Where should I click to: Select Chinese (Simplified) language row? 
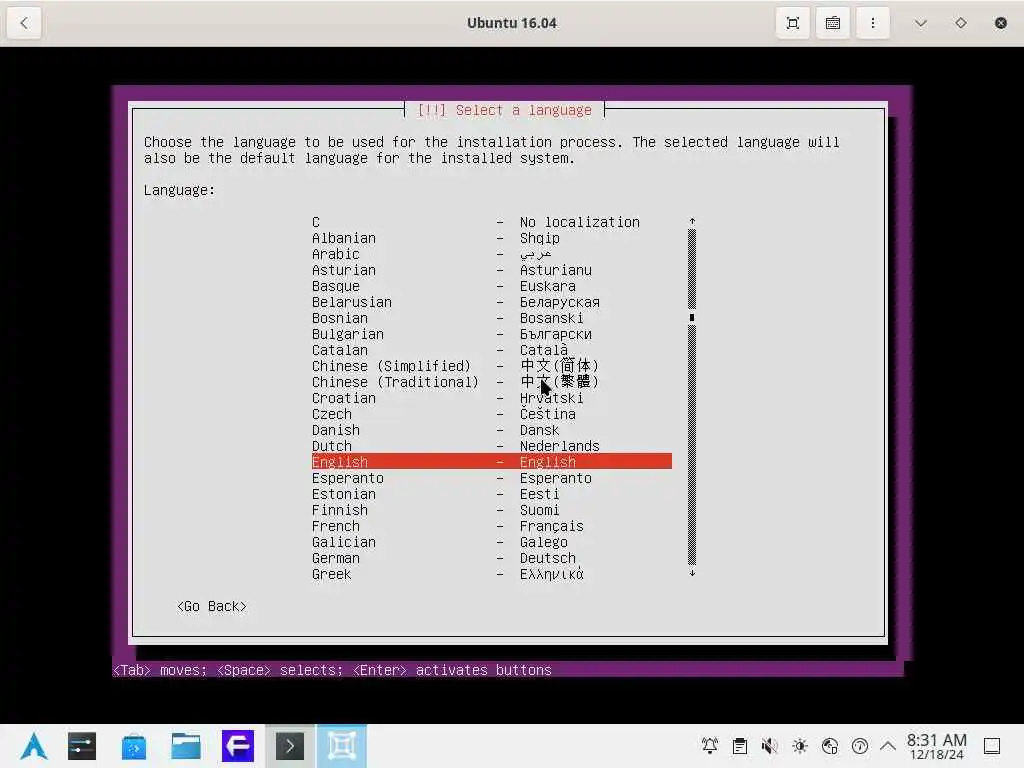click(x=491, y=366)
